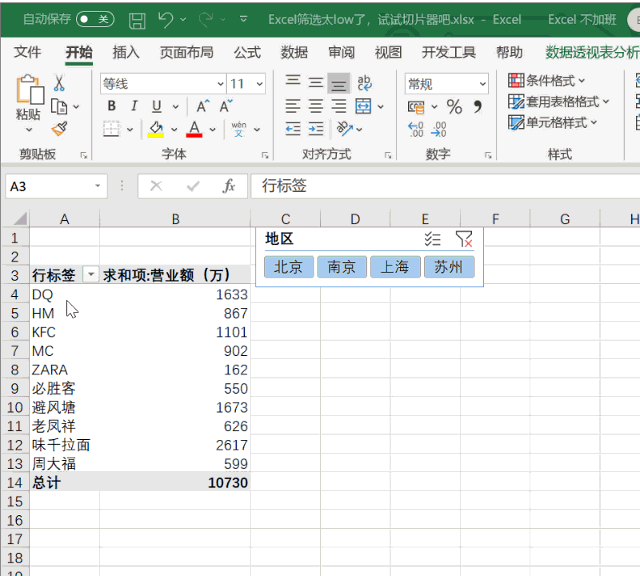Viewport: 640px width, 576px height.
Task: Toggle Underline formatting
Action: [156, 107]
